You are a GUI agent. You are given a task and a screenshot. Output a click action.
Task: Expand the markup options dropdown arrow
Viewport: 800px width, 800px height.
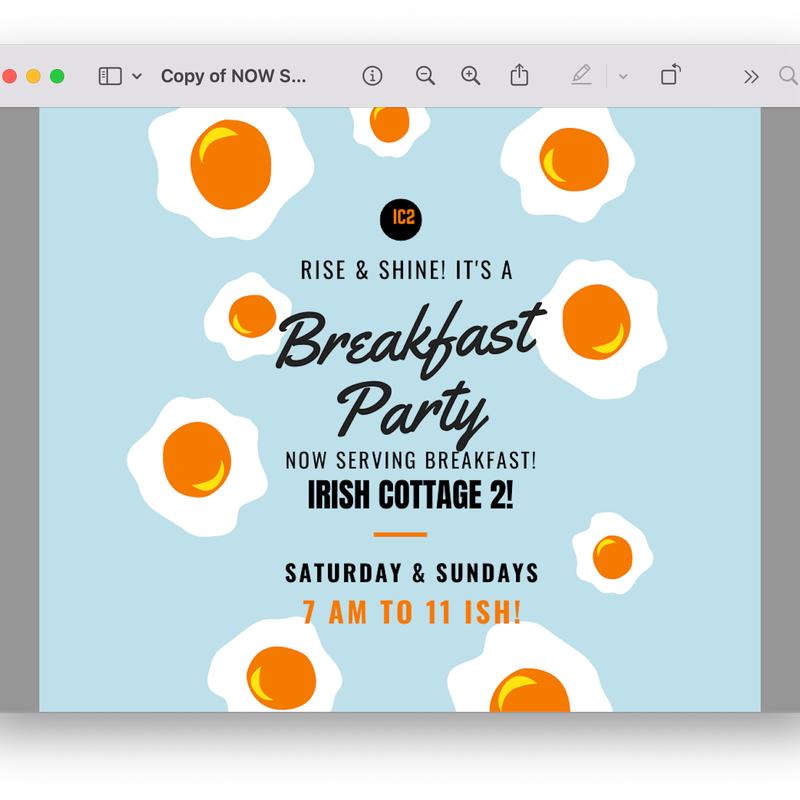[623, 76]
